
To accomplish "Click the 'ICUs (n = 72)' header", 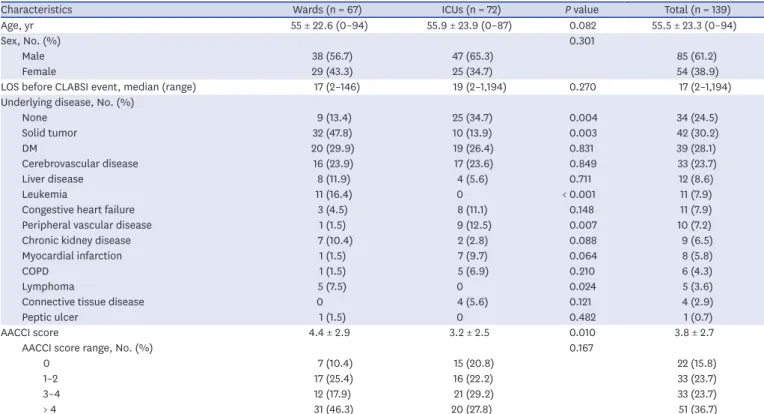I will 471,10.
